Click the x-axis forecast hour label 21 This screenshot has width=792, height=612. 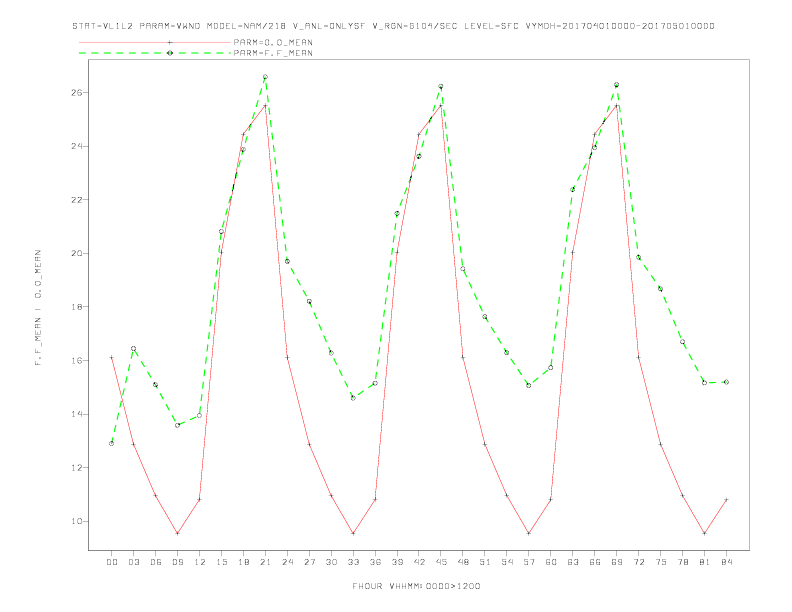(266, 562)
